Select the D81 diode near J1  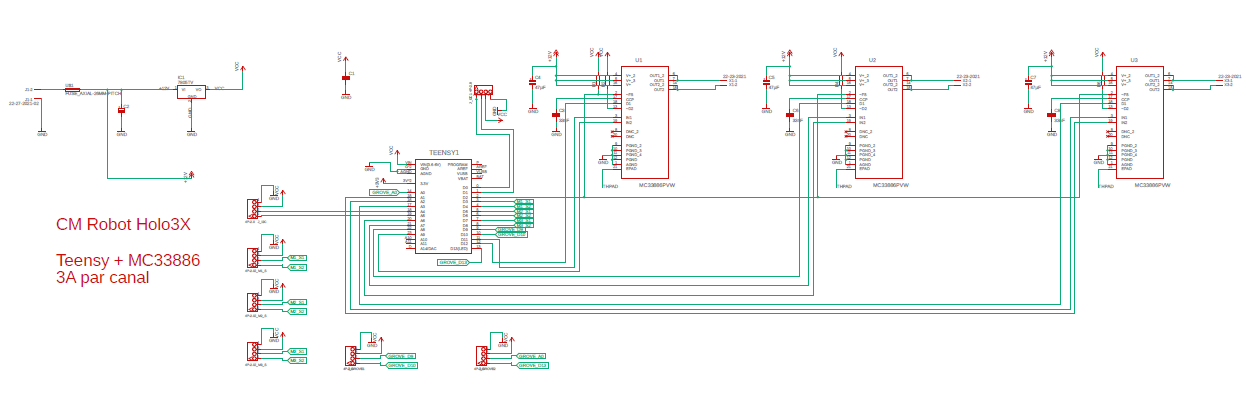pyautogui.click(x=71, y=89)
